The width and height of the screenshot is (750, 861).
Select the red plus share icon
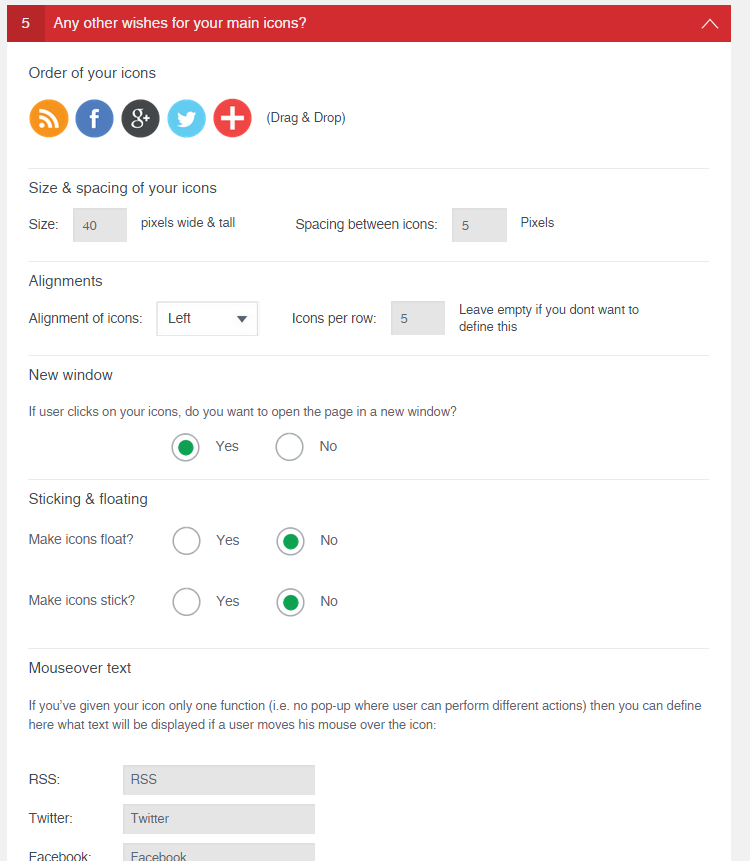(232, 118)
